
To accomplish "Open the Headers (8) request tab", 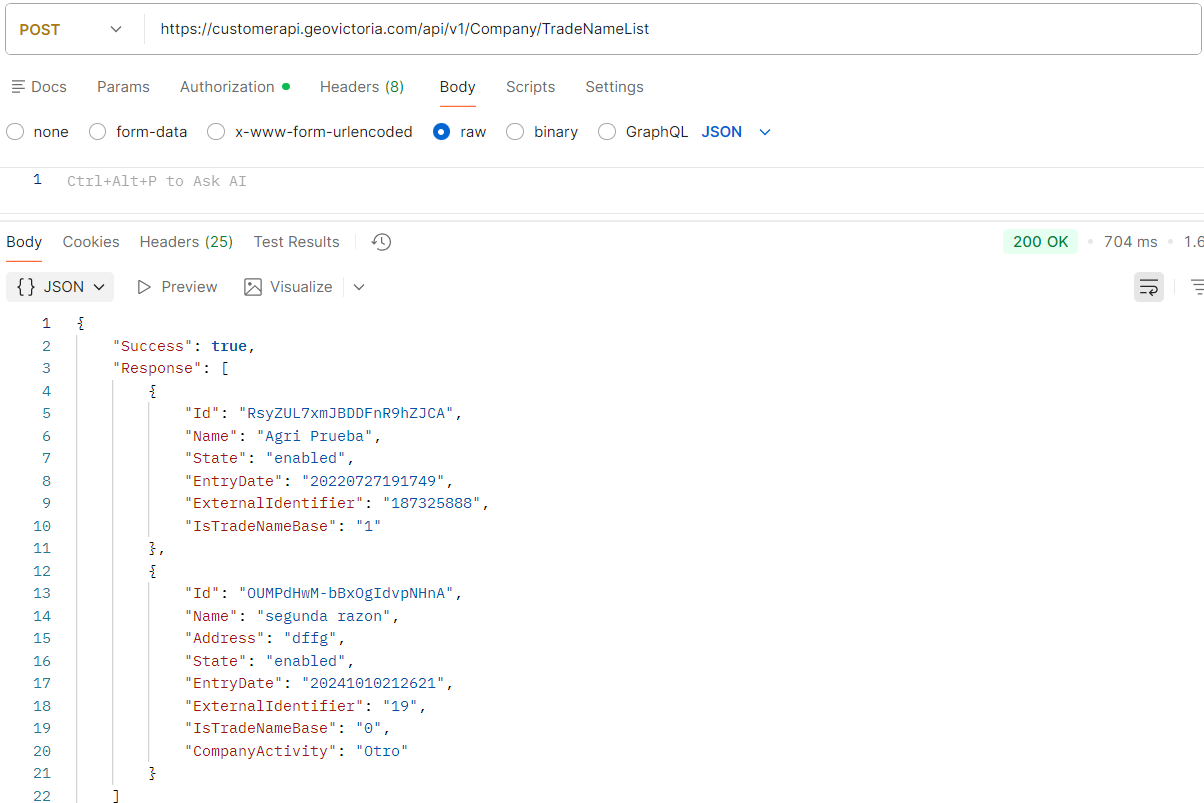I will pos(361,87).
